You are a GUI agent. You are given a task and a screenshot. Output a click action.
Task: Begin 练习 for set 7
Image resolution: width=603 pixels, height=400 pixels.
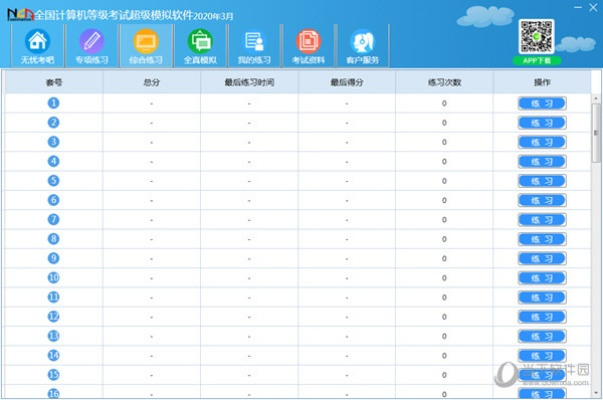coord(542,220)
